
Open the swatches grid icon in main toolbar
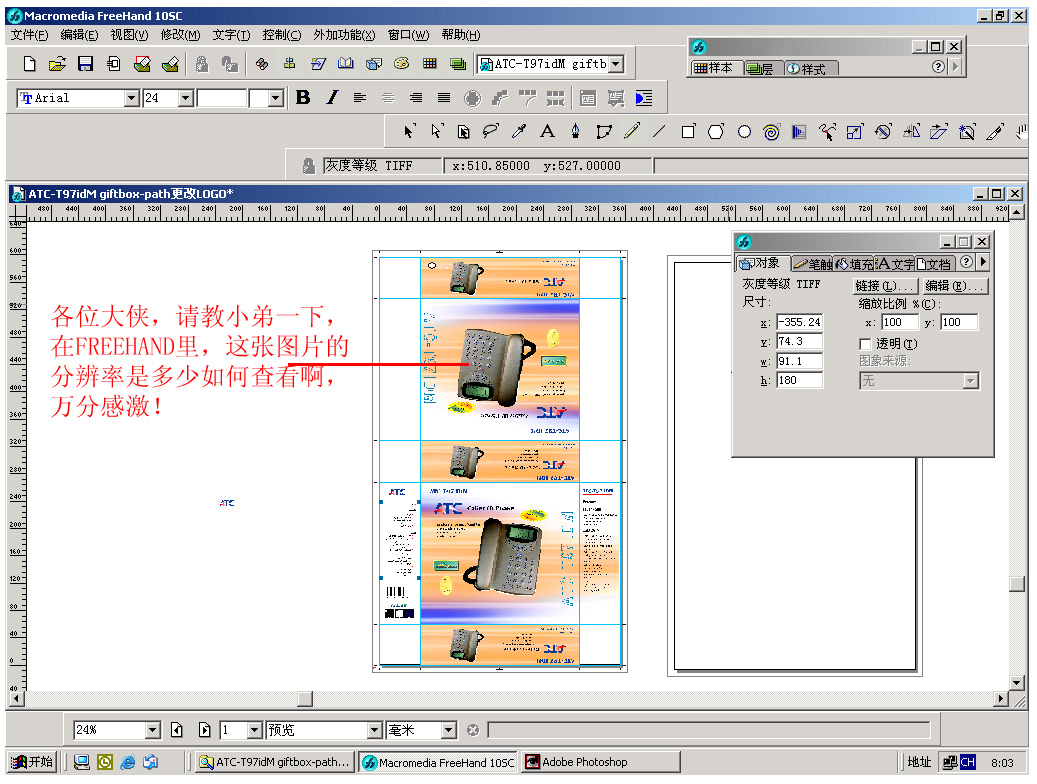(430, 64)
